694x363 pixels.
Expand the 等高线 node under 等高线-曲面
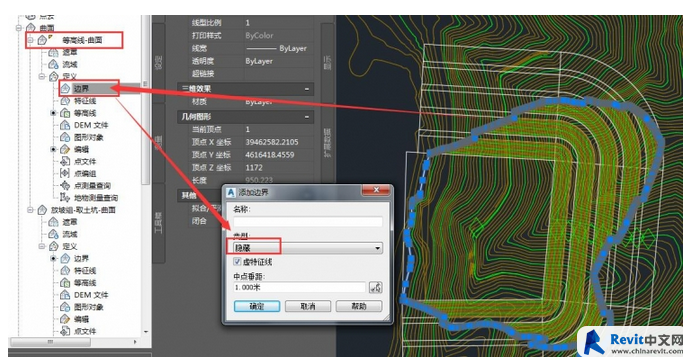(53, 113)
